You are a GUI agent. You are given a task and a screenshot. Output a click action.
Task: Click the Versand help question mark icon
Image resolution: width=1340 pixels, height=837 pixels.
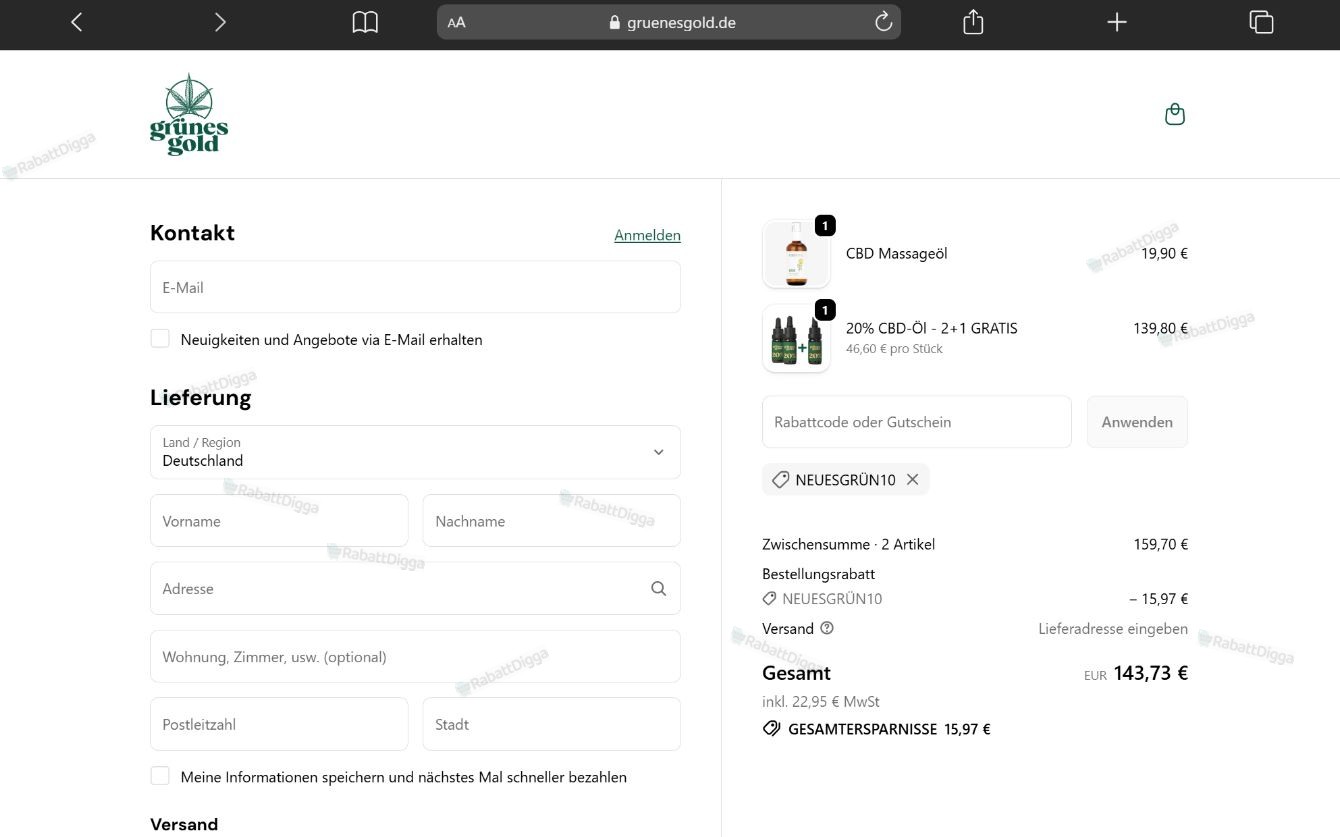(827, 628)
